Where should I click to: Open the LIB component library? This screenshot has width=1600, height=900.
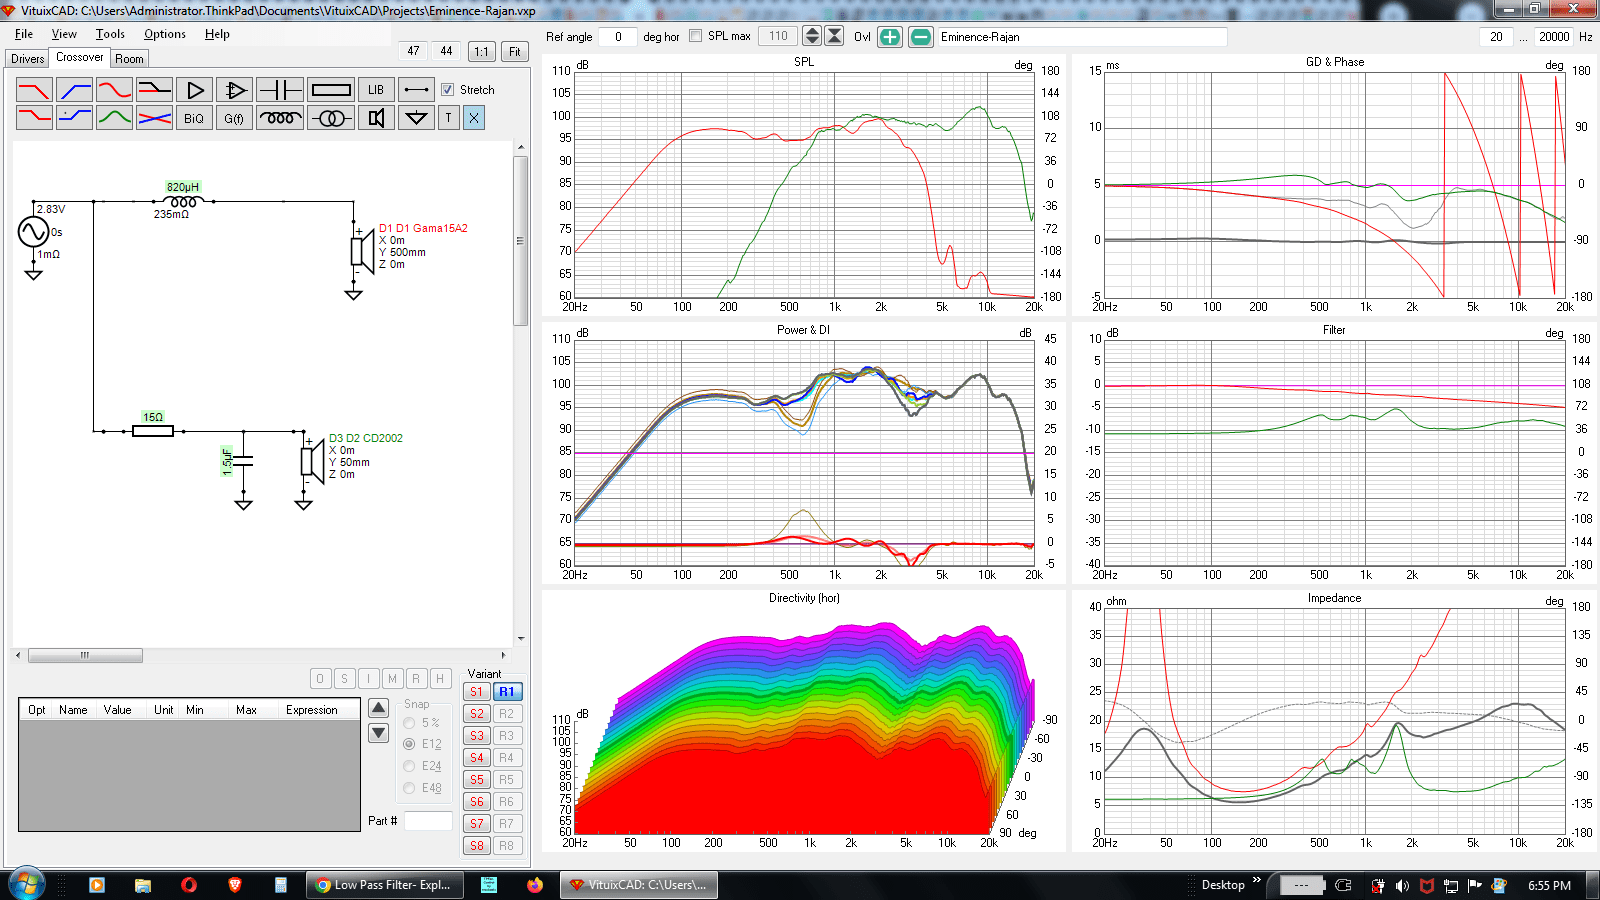[376, 90]
